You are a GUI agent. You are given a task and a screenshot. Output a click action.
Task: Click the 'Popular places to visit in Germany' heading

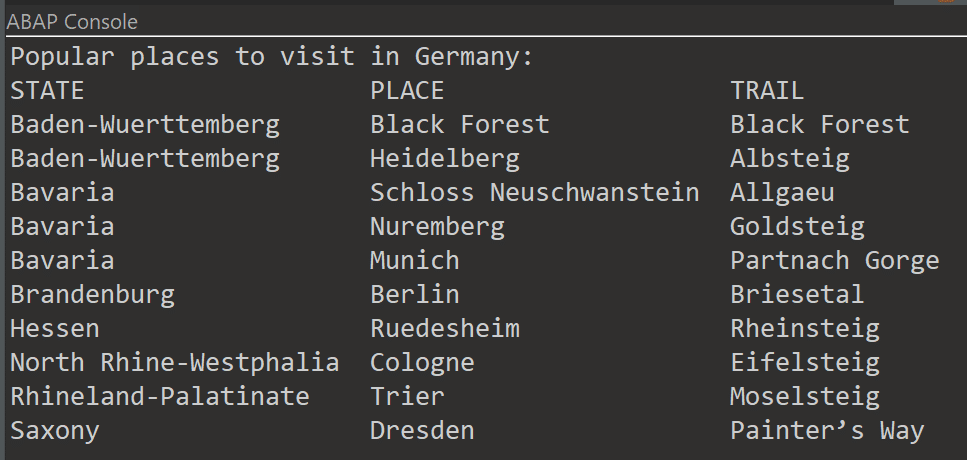click(272, 56)
